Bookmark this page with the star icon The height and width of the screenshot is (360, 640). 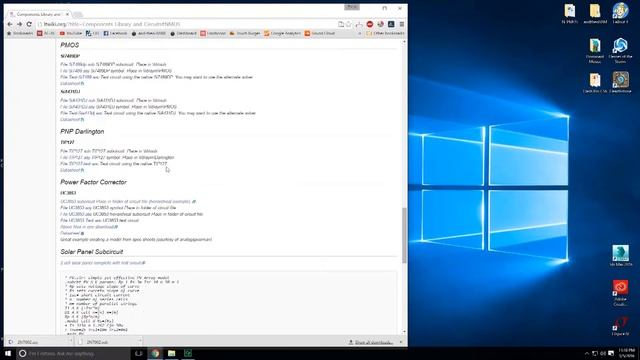click(x=349, y=24)
